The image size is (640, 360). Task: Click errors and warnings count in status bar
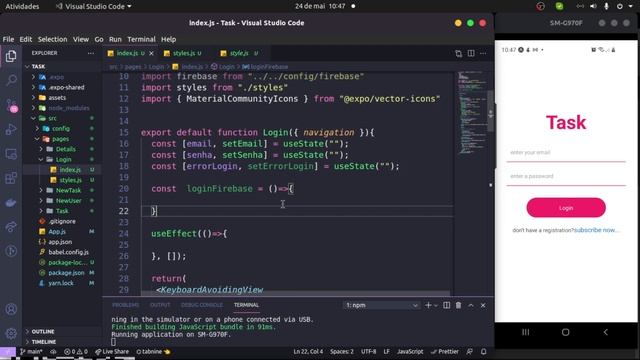click(76, 351)
